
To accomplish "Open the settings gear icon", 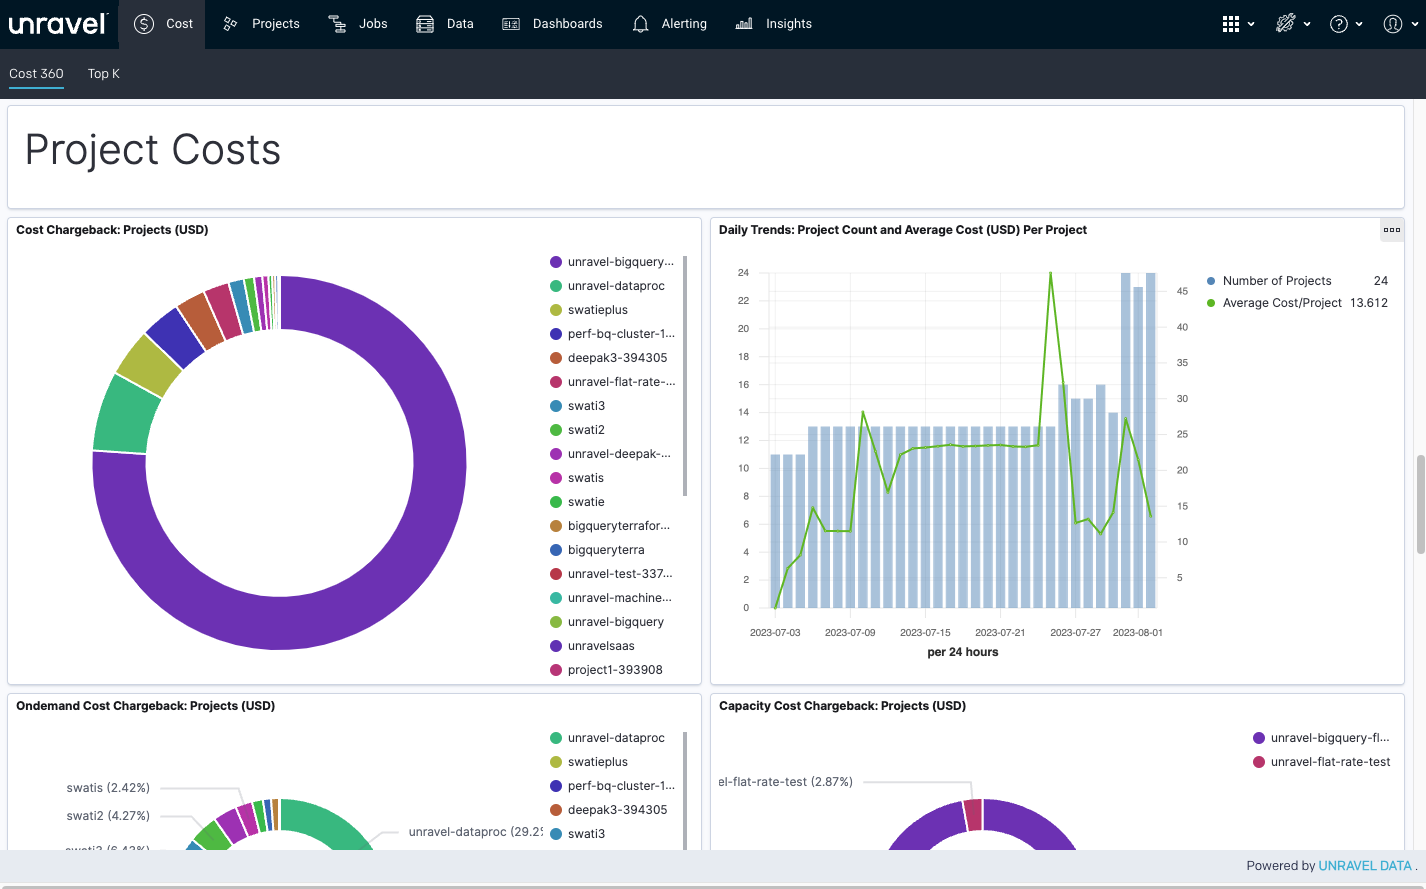I will (1286, 23).
